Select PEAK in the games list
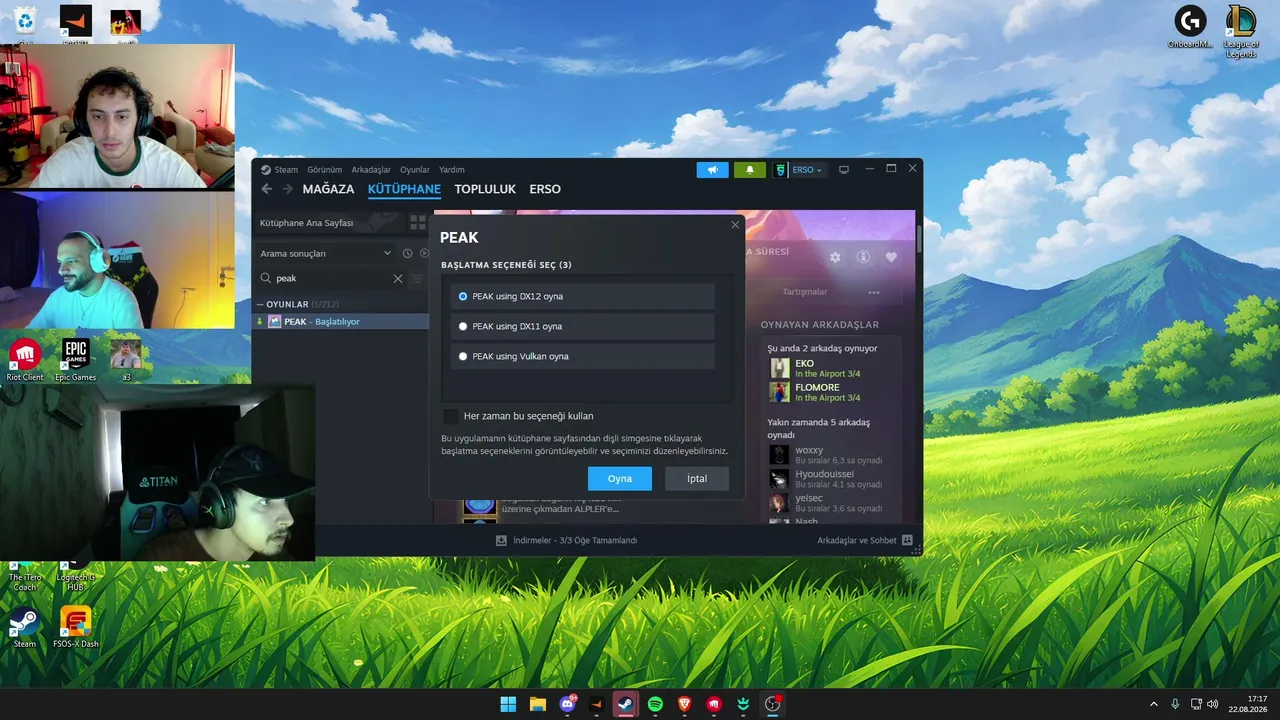 pos(341,321)
